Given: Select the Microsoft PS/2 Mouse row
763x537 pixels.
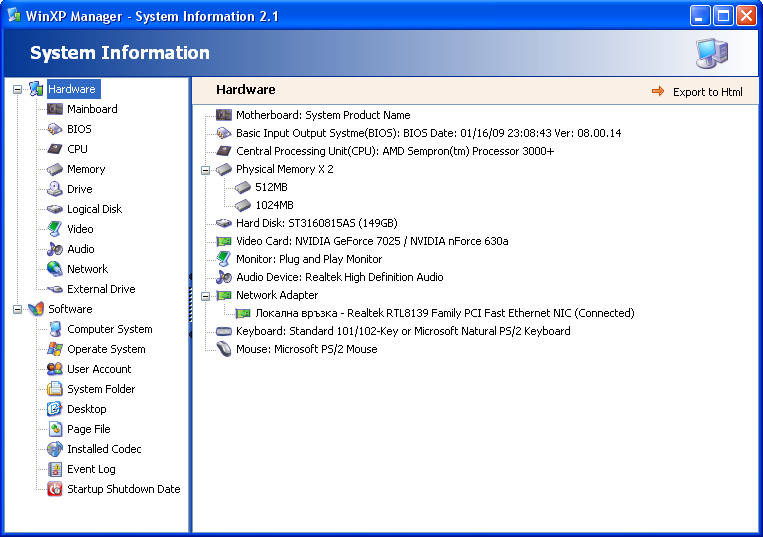Looking at the screenshot, I should [307, 349].
